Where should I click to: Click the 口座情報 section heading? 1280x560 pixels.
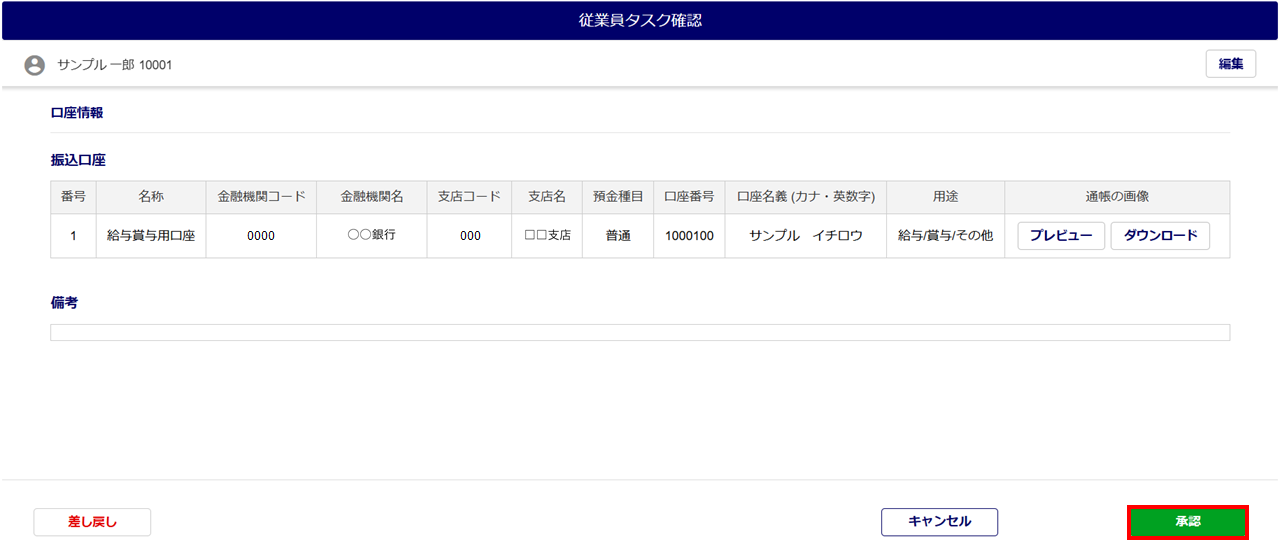77,113
